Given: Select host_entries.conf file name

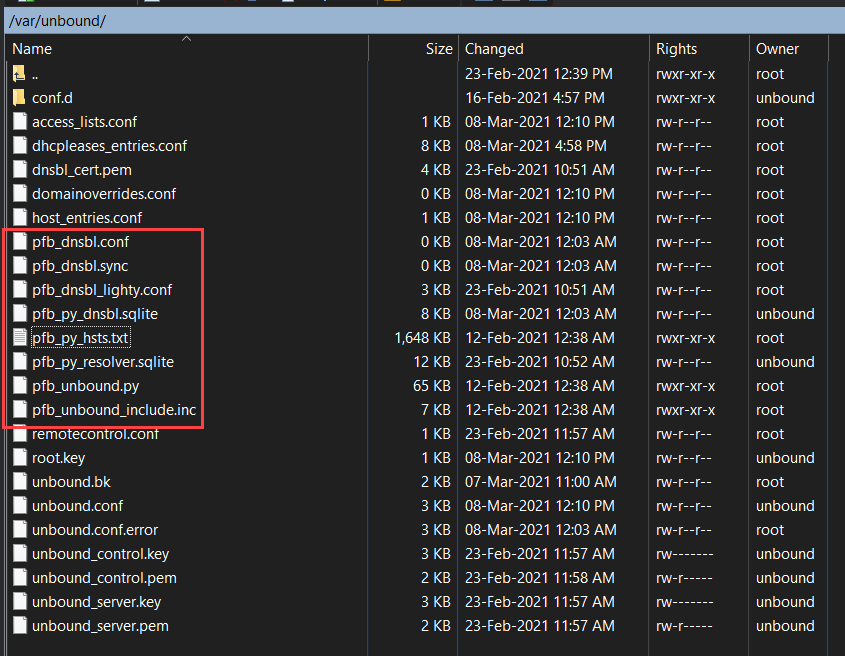Looking at the screenshot, I should tap(87, 218).
